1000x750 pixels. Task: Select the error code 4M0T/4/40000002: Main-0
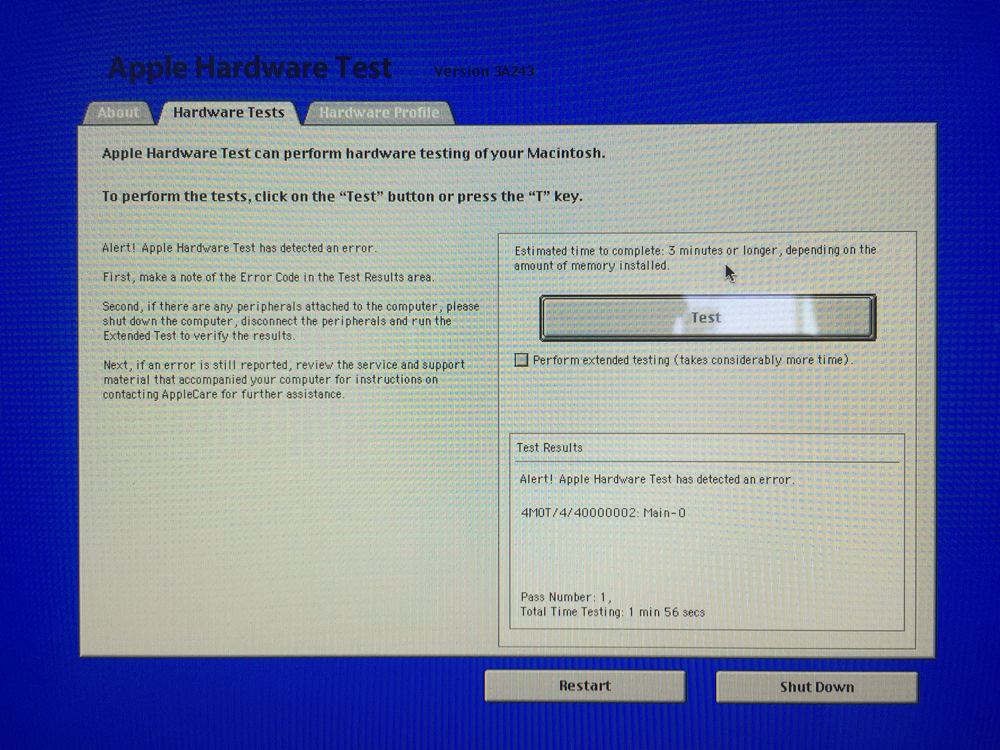tap(603, 513)
